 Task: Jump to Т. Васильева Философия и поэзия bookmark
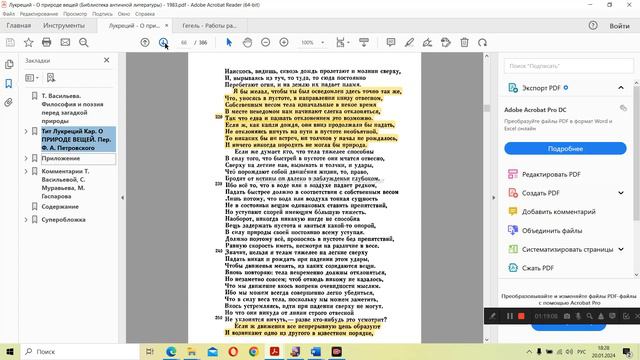(73, 108)
